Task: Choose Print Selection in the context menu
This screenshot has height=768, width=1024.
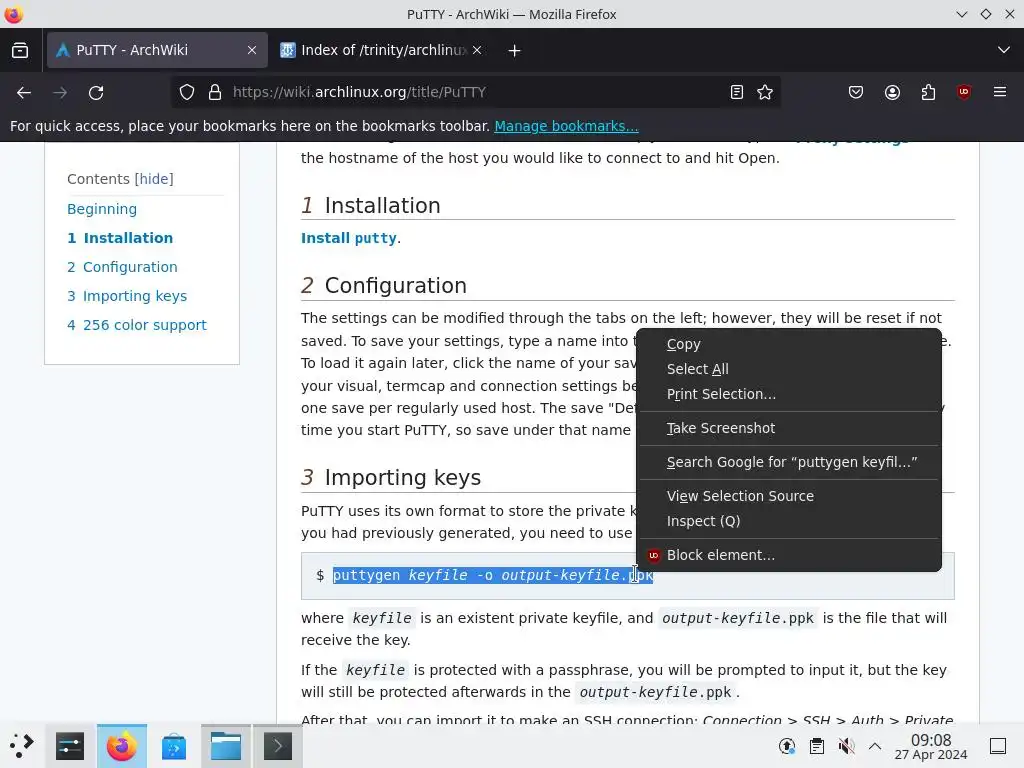Action: click(789, 394)
